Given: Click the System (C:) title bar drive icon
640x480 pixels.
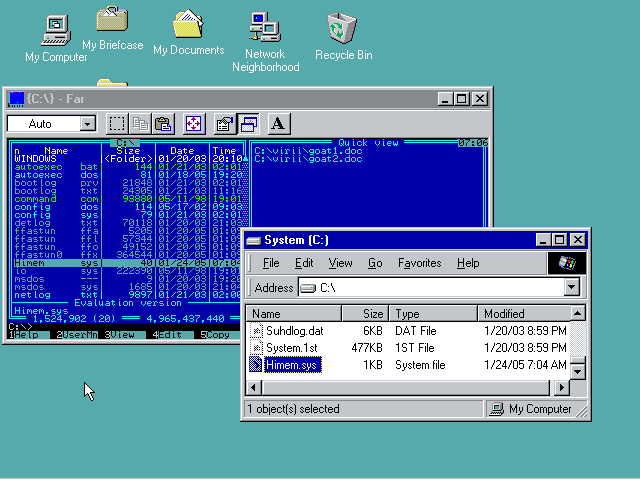Looking at the screenshot, I should [253, 240].
